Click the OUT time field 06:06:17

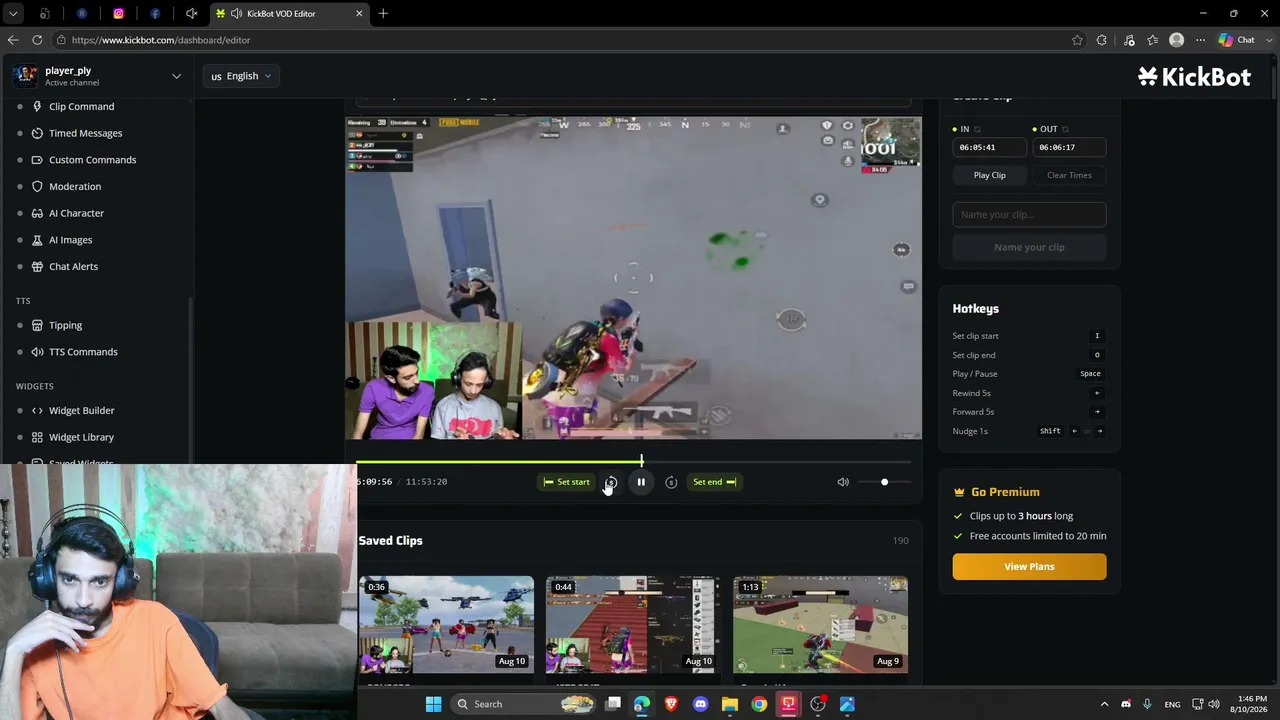[x=1069, y=147]
